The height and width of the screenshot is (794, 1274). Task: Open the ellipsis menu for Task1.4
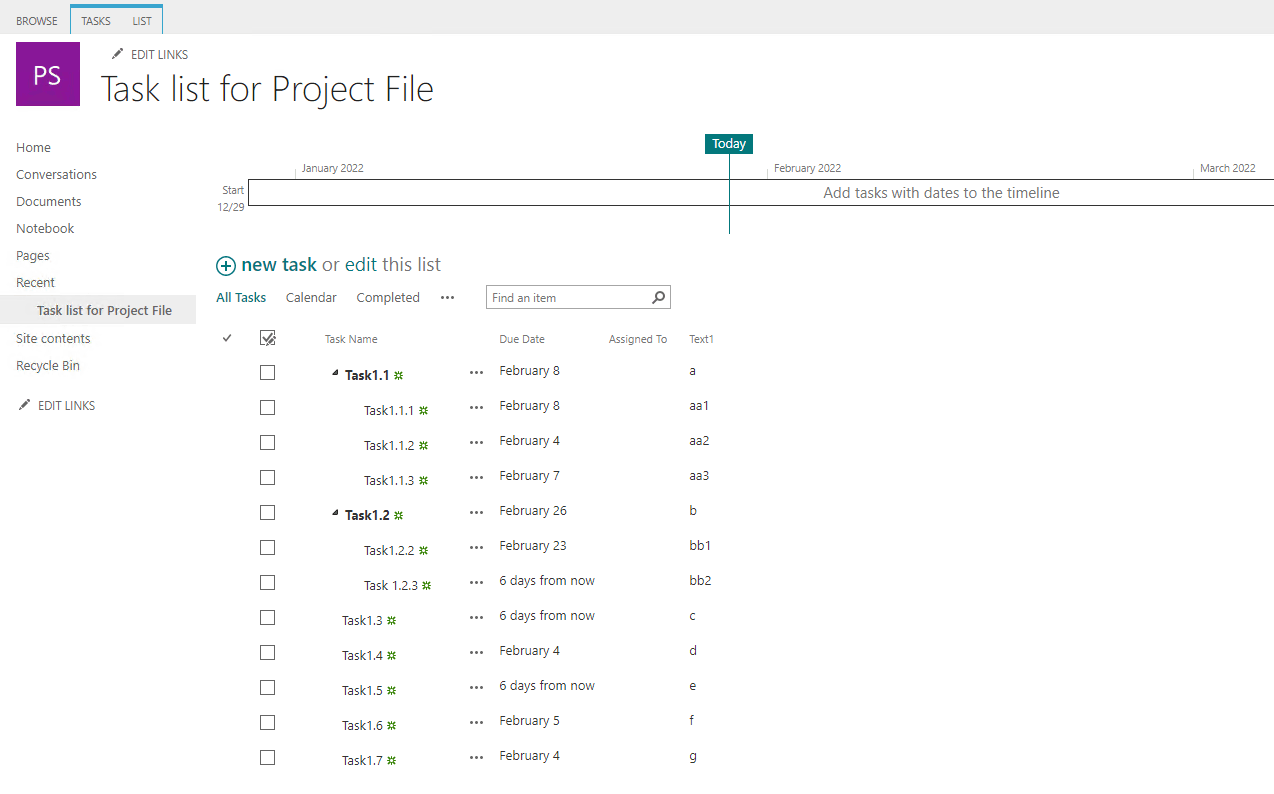476,653
